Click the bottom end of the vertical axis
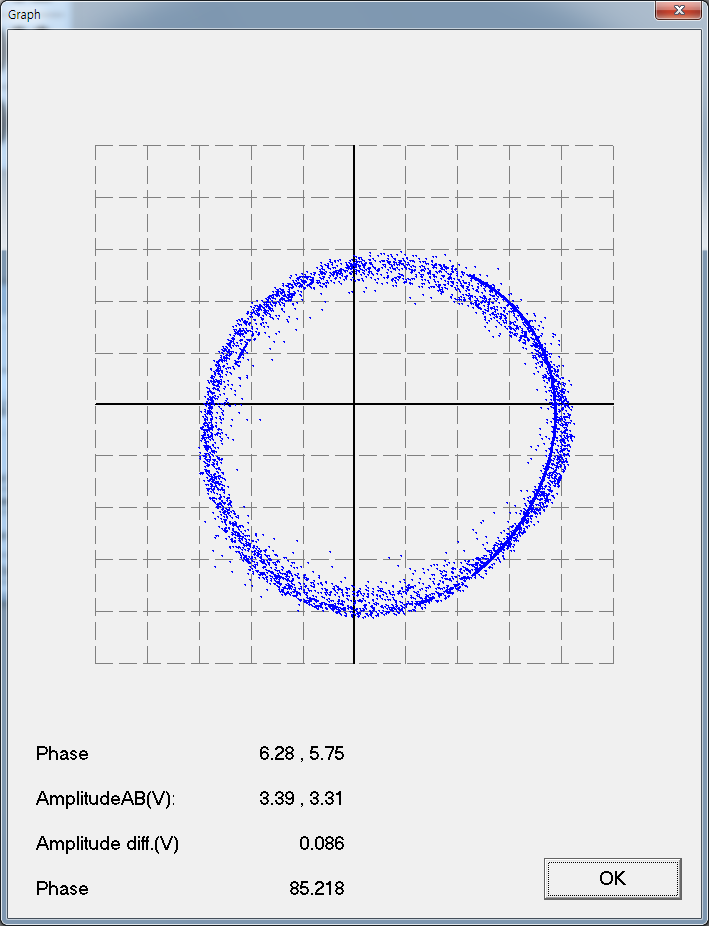Image resolution: width=709 pixels, height=926 pixels. pyautogui.click(x=354, y=660)
